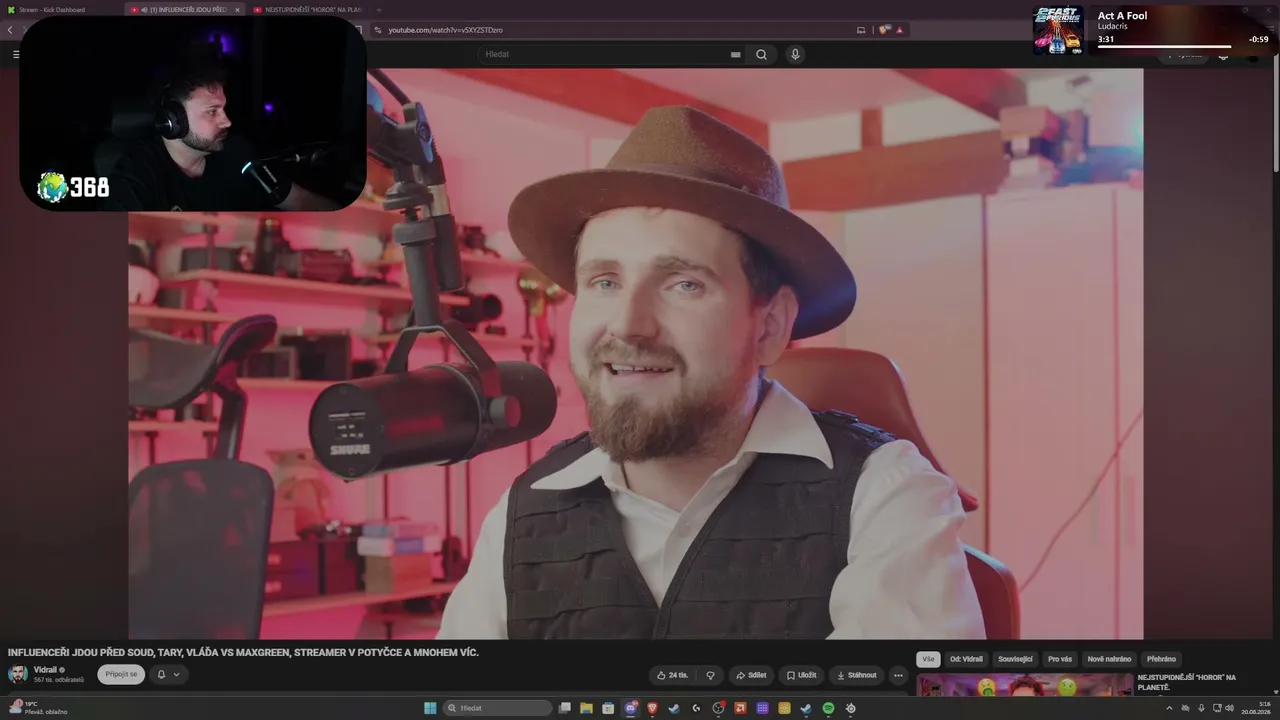Viewport: 1280px width, 720px height.
Task: Open Microsoft Store from the taskbar
Action: pos(608,708)
